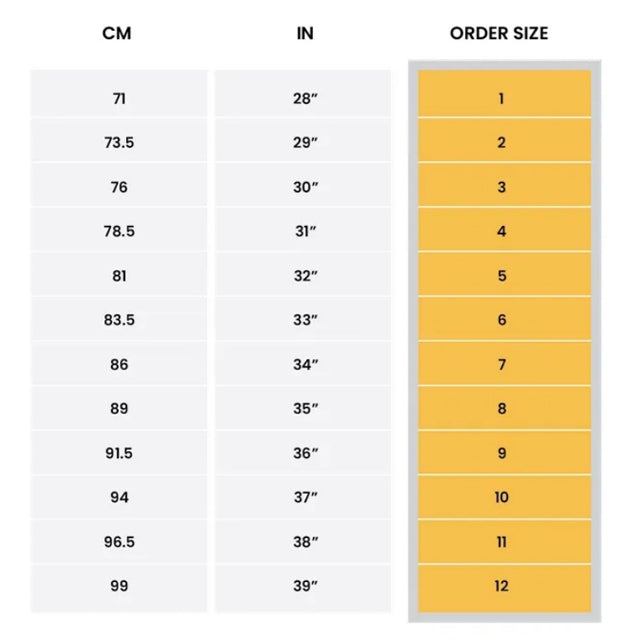Select order size 3 cell
Viewport: 640px width, 640px height.
pos(502,187)
